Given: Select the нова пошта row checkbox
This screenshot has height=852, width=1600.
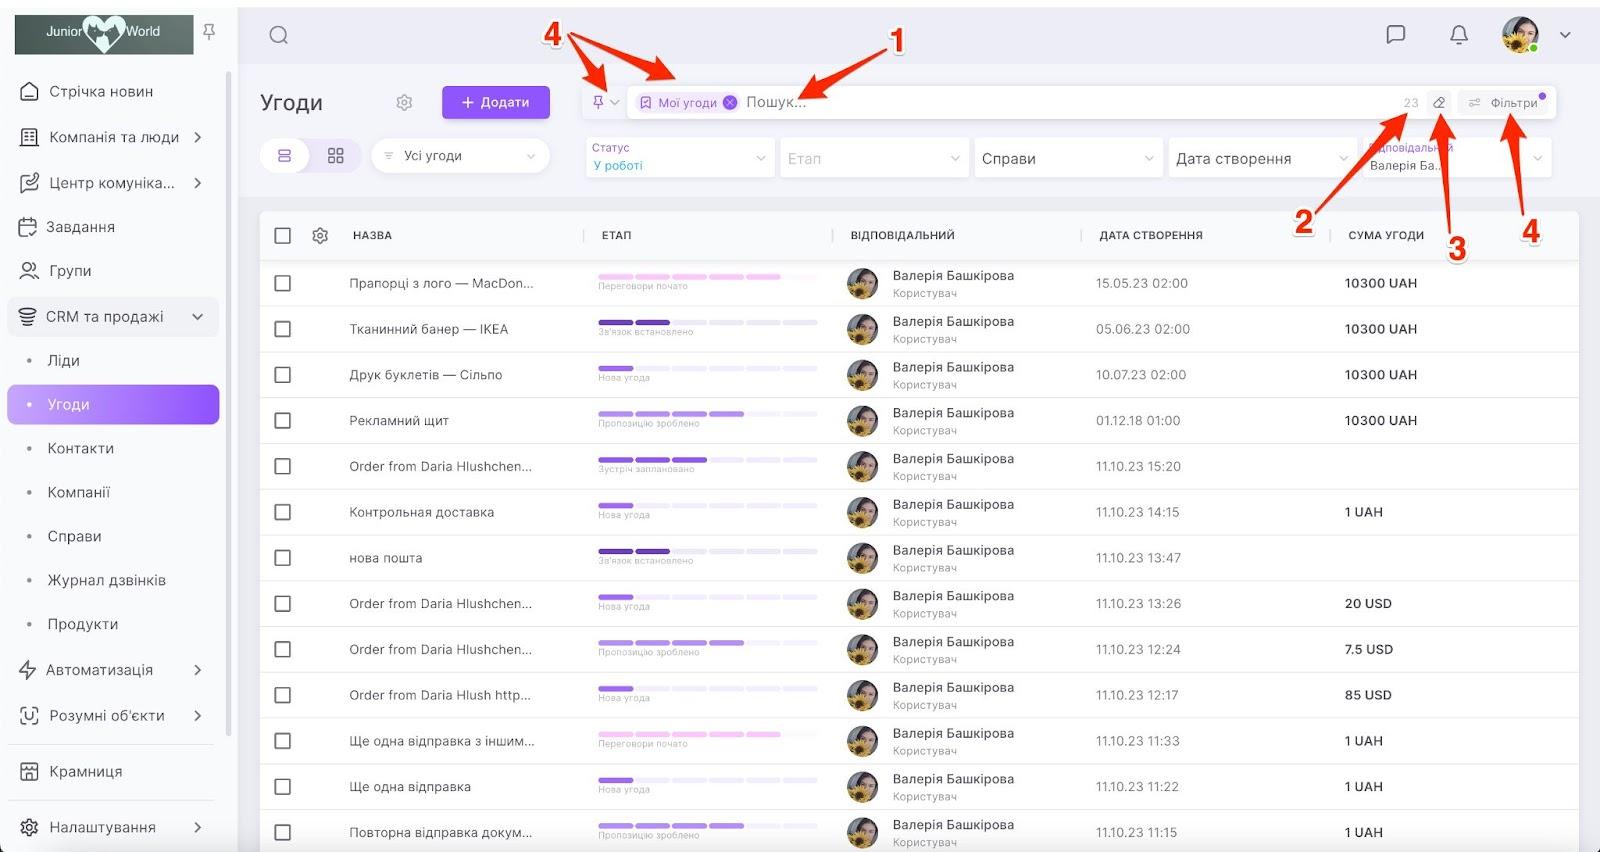Looking at the screenshot, I should click(283, 558).
